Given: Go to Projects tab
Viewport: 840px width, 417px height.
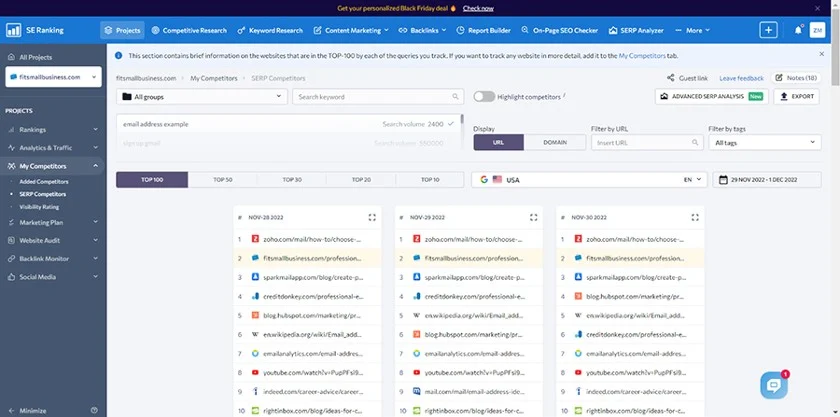Looking at the screenshot, I should 122,31.
